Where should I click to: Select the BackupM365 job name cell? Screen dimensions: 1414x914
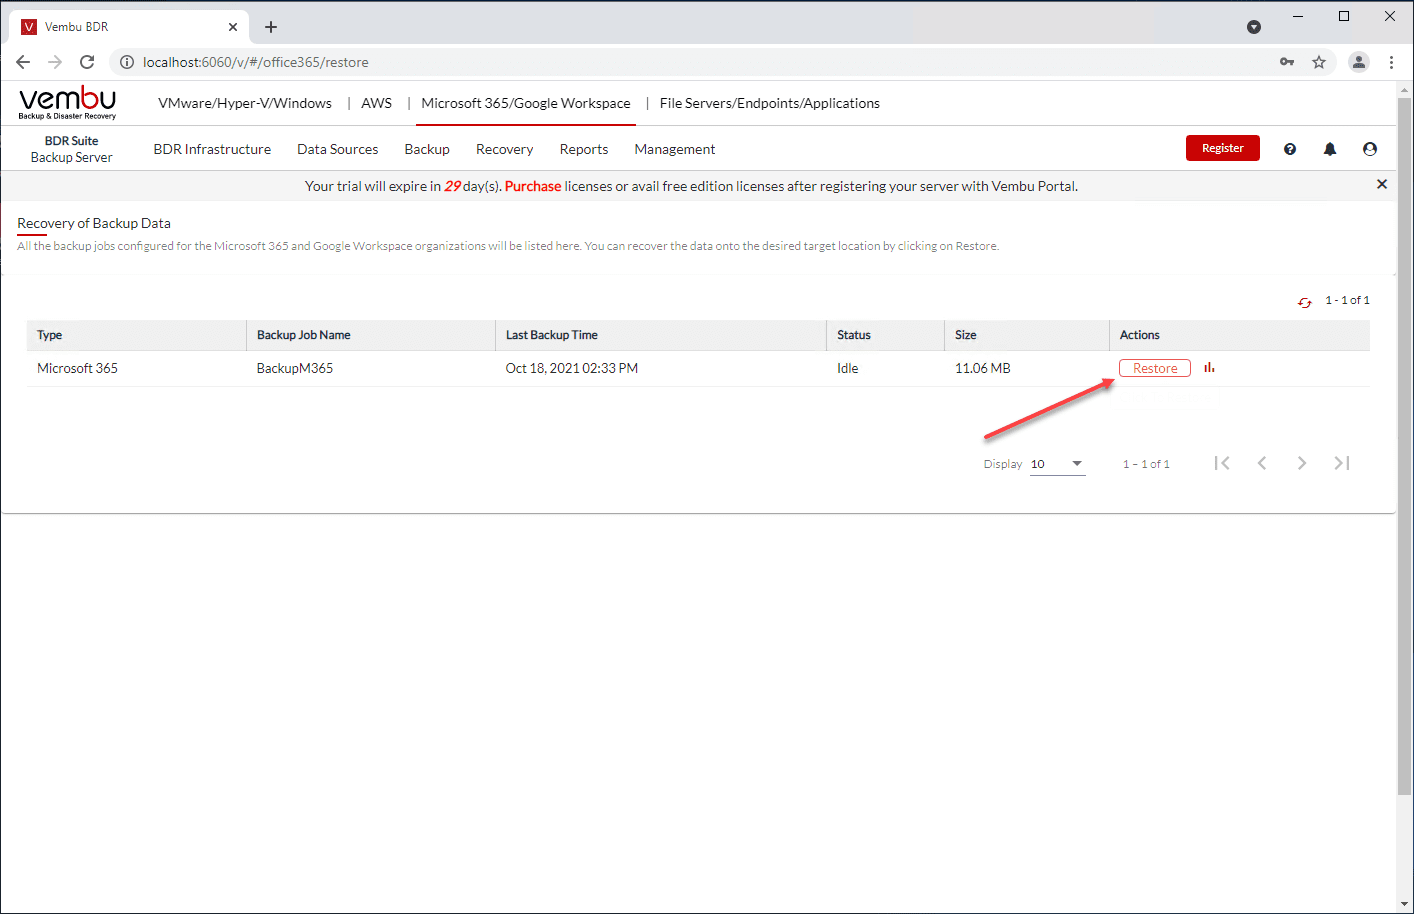tap(295, 368)
